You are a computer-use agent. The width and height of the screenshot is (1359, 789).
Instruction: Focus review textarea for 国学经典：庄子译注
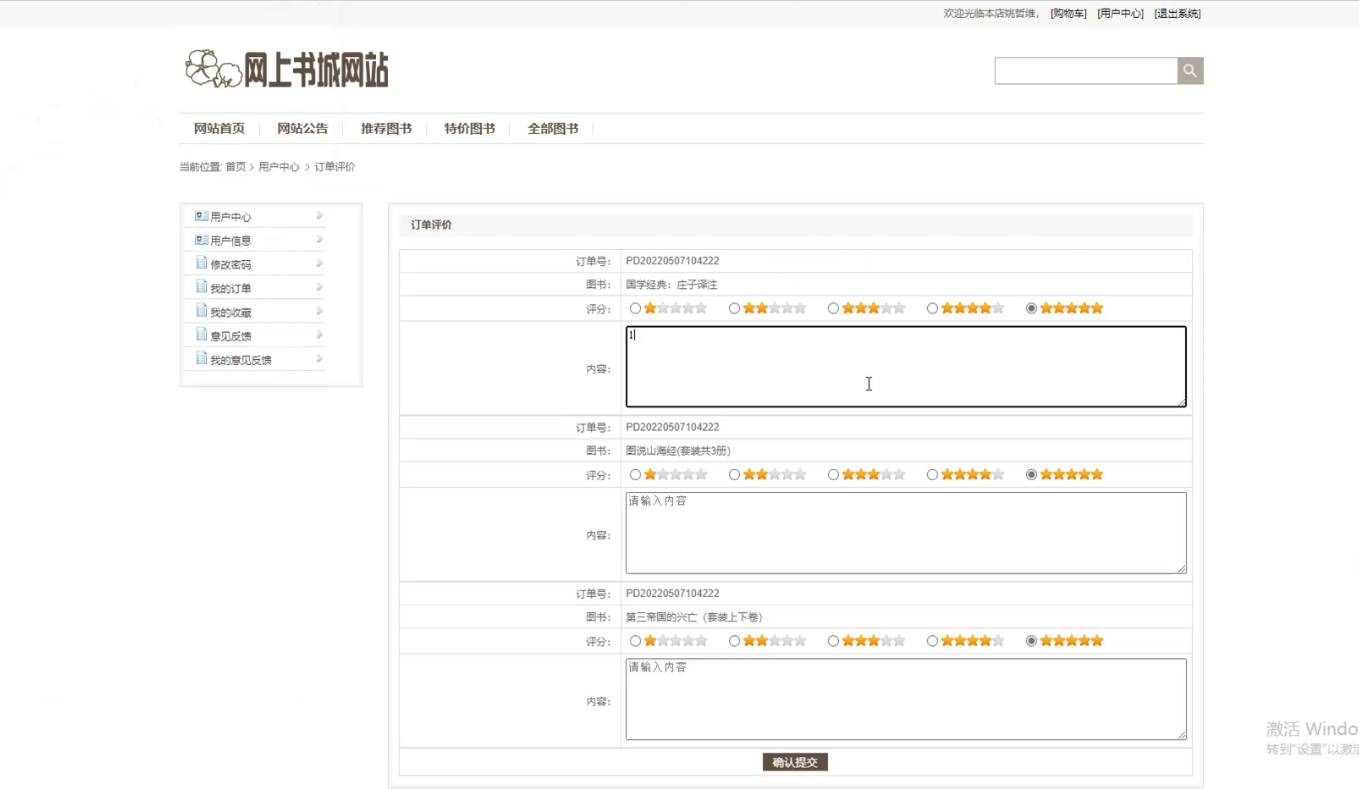tap(906, 366)
